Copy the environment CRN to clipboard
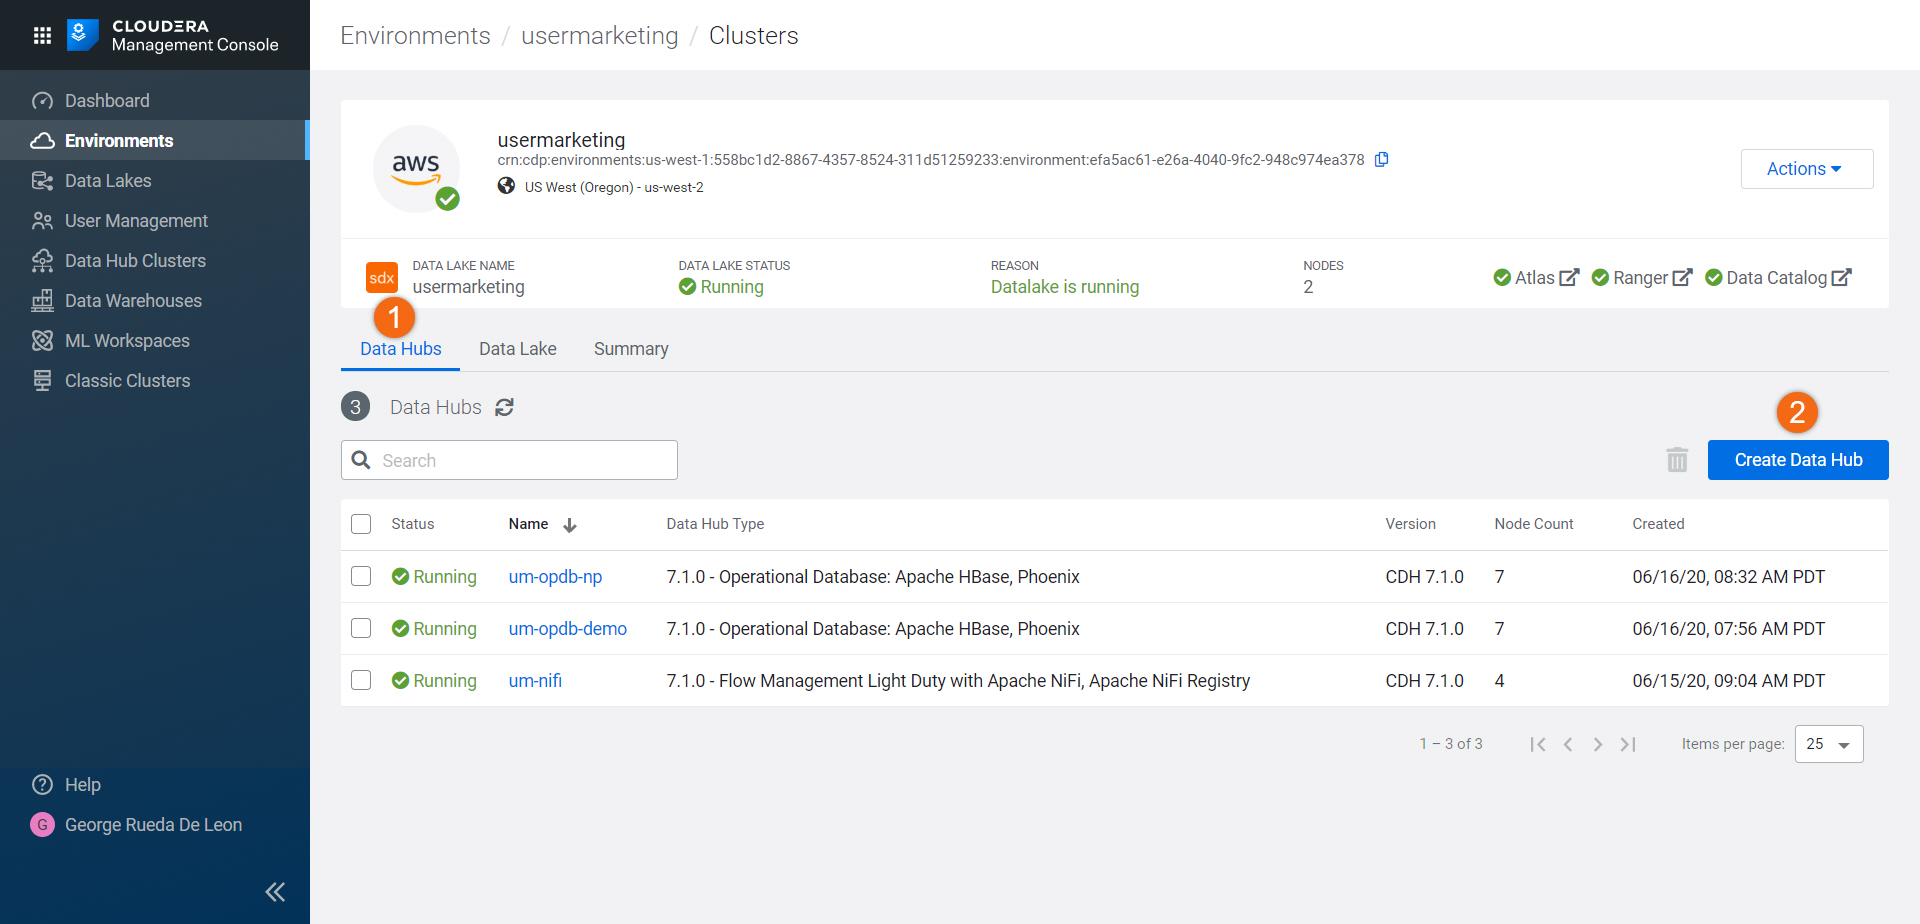The width and height of the screenshot is (1920, 924). click(x=1382, y=160)
